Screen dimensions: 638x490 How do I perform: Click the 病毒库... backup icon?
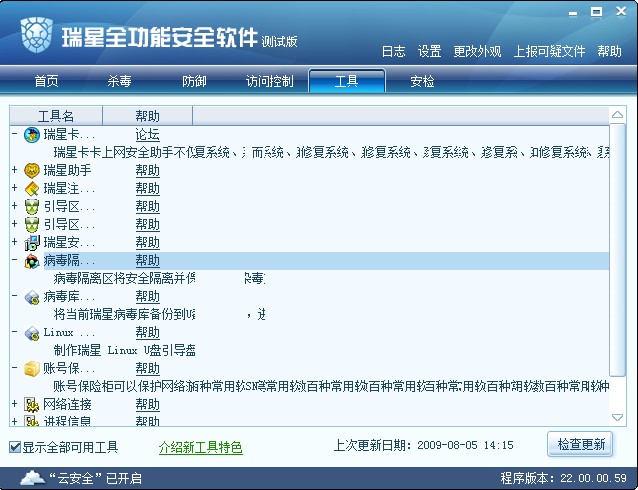click(x=32, y=297)
